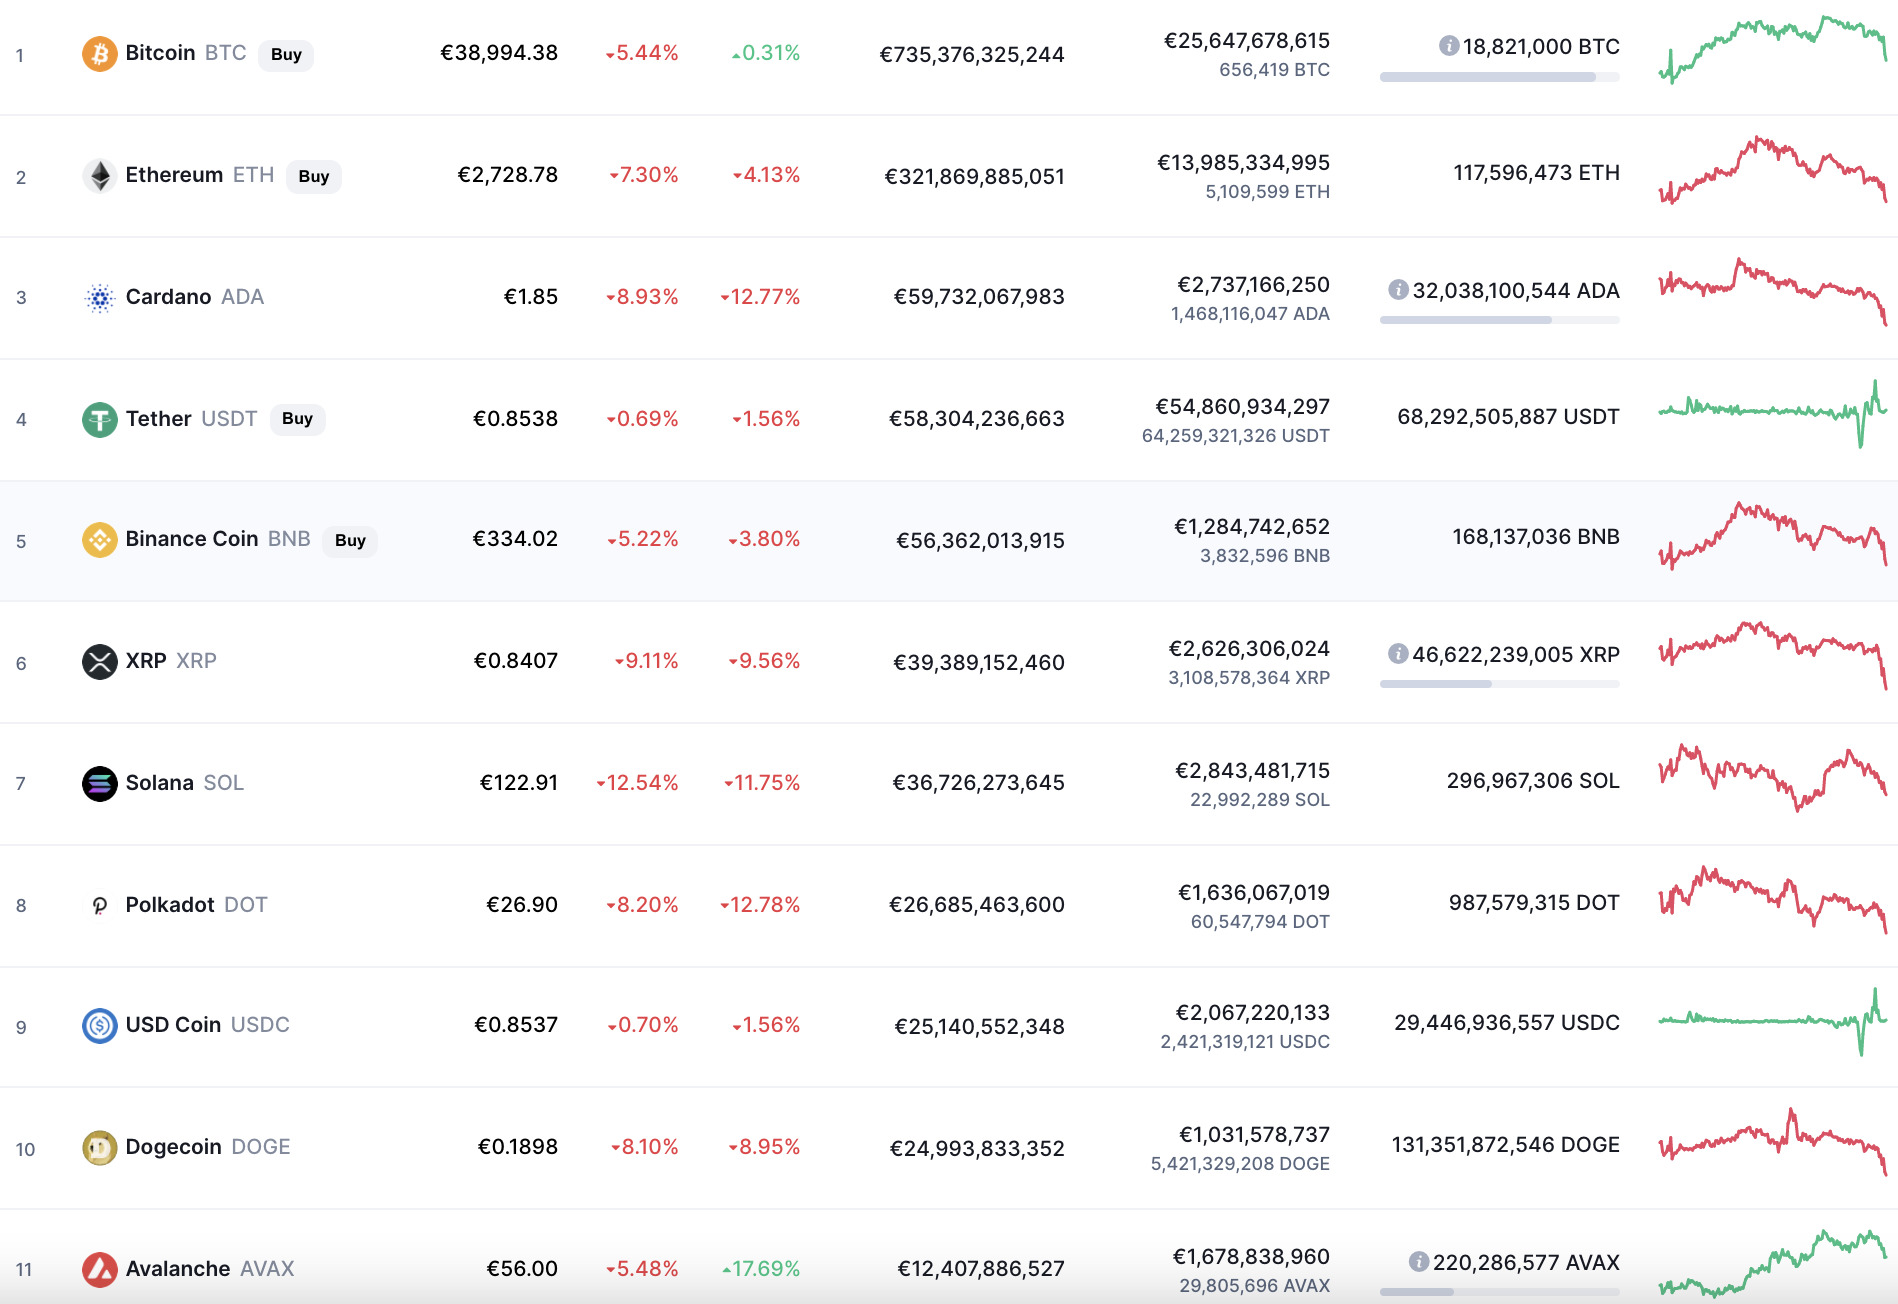Open the Solana coin page link
The width and height of the screenshot is (1898, 1304).
pos(185,783)
